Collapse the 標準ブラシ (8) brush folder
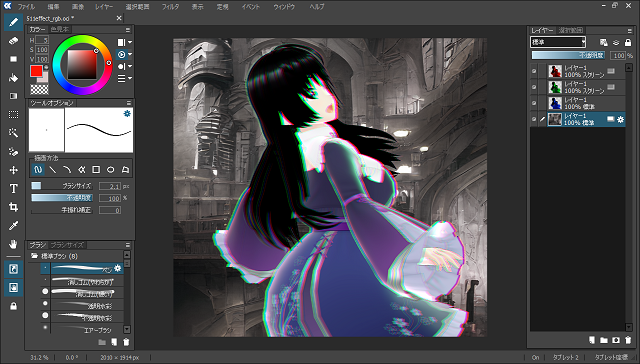 click(35, 256)
